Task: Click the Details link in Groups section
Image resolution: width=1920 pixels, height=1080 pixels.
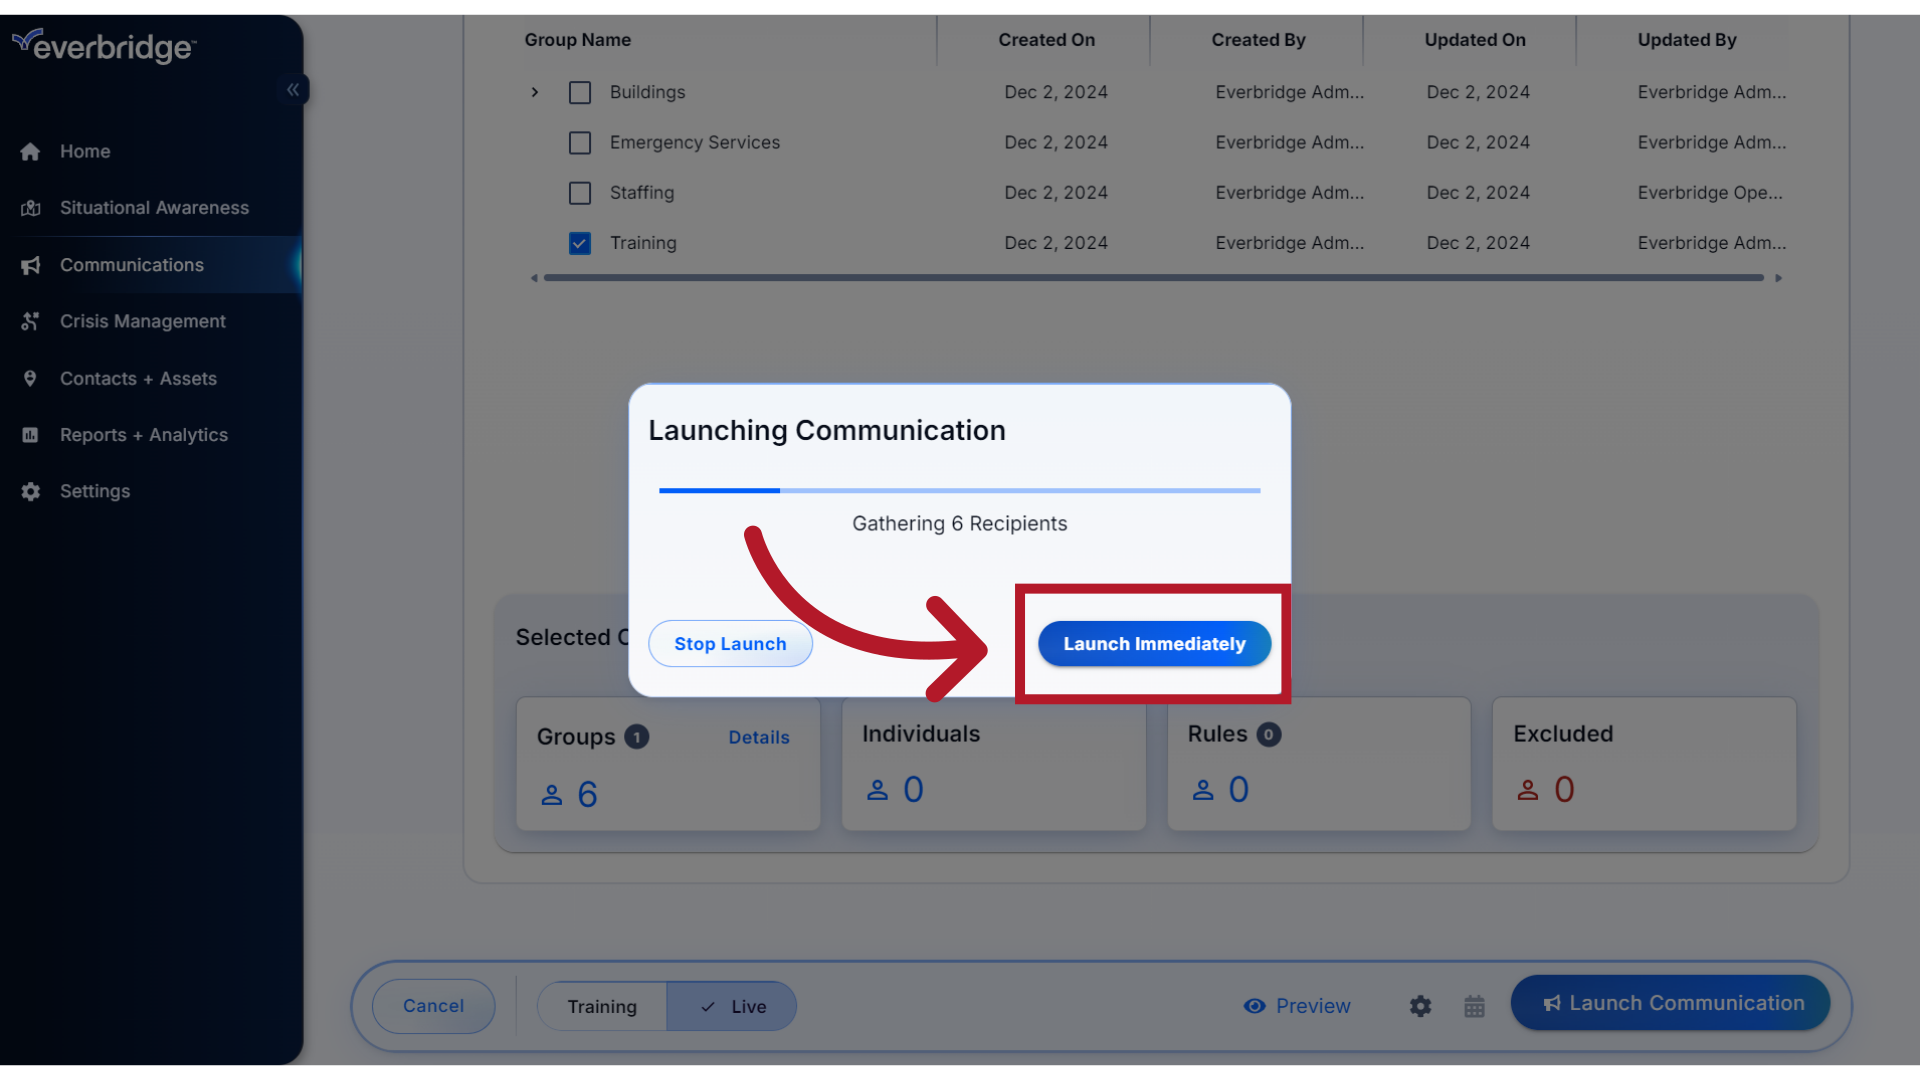Action: [758, 737]
